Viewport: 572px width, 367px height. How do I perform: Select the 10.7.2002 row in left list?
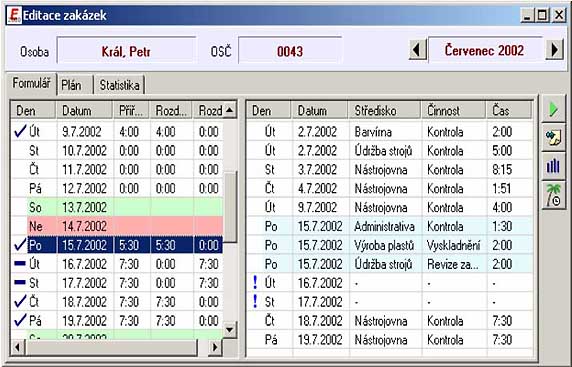117,150
